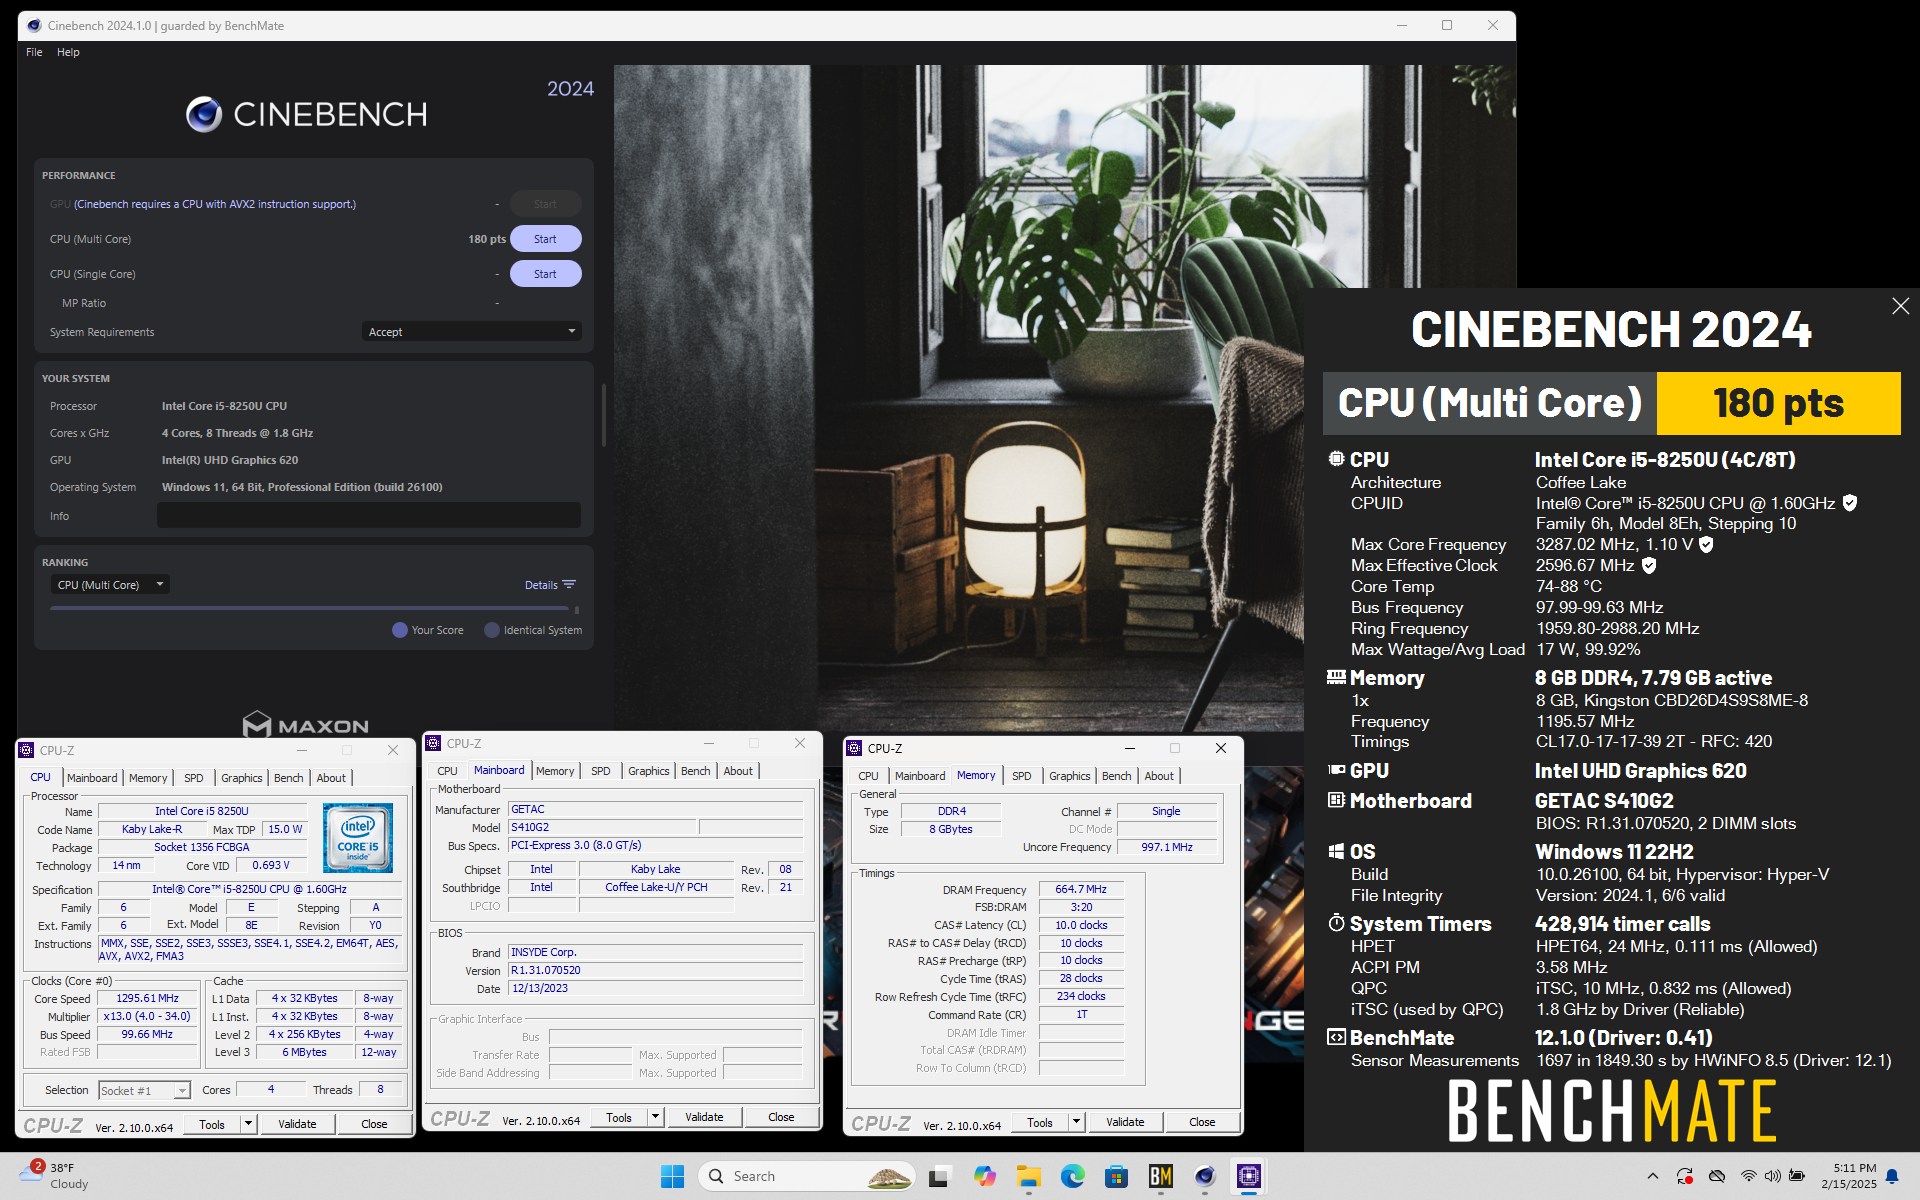Image resolution: width=1920 pixels, height=1200 pixels.
Task: Click Intel Core i5 inside logo in CPU-Z
Action: (357, 838)
